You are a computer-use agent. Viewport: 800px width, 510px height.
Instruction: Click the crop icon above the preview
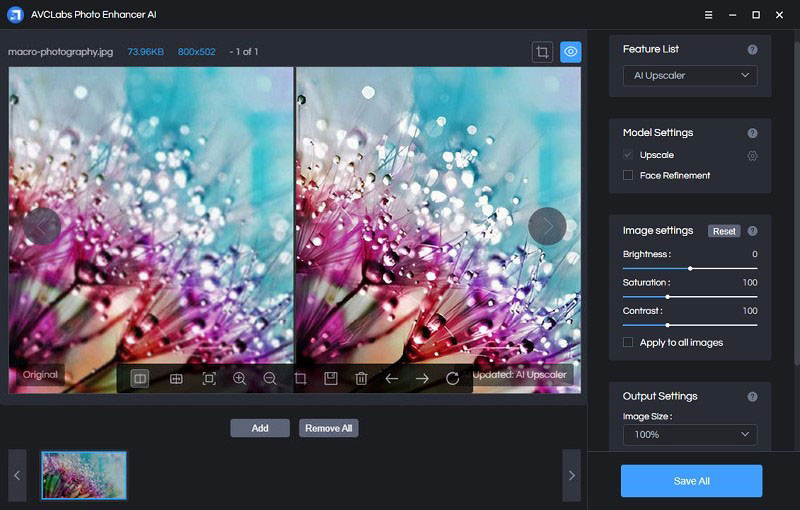click(542, 52)
